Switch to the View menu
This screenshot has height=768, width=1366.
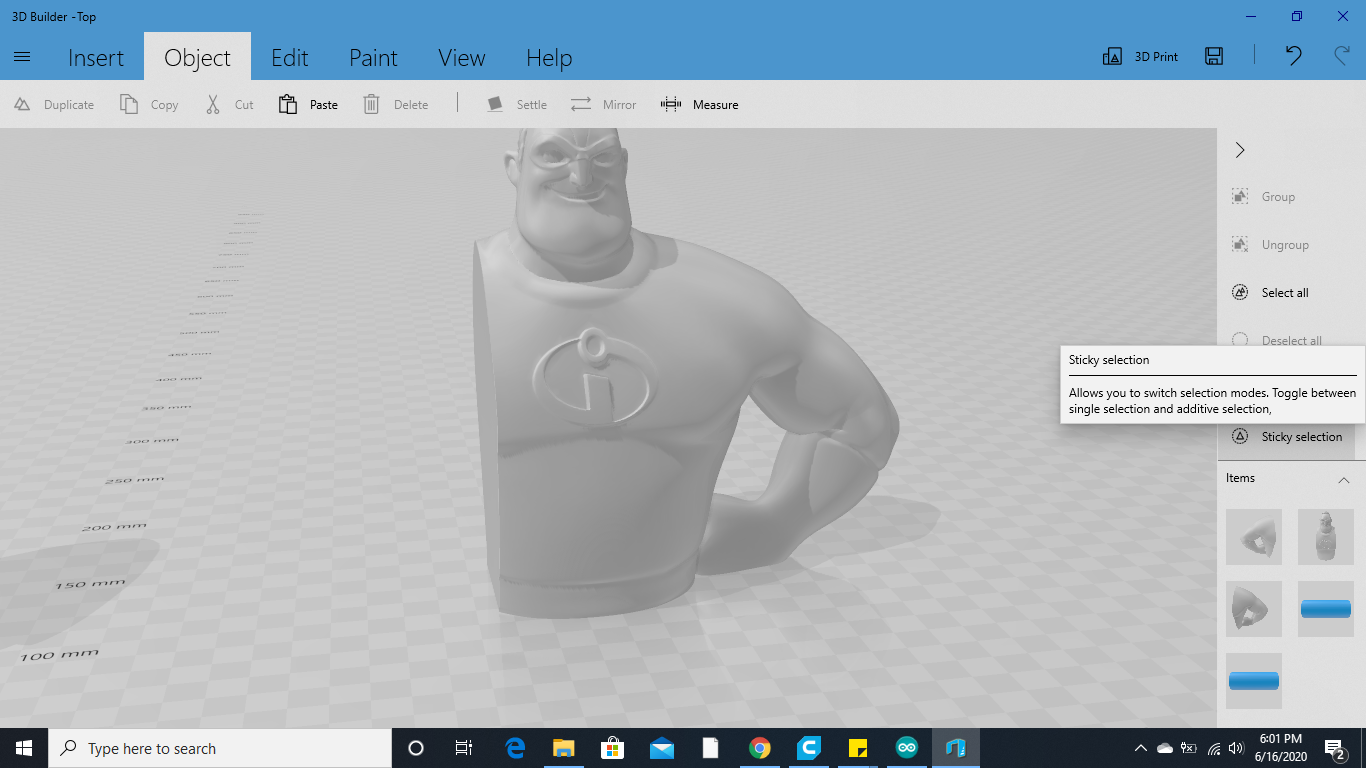pos(461,57)
